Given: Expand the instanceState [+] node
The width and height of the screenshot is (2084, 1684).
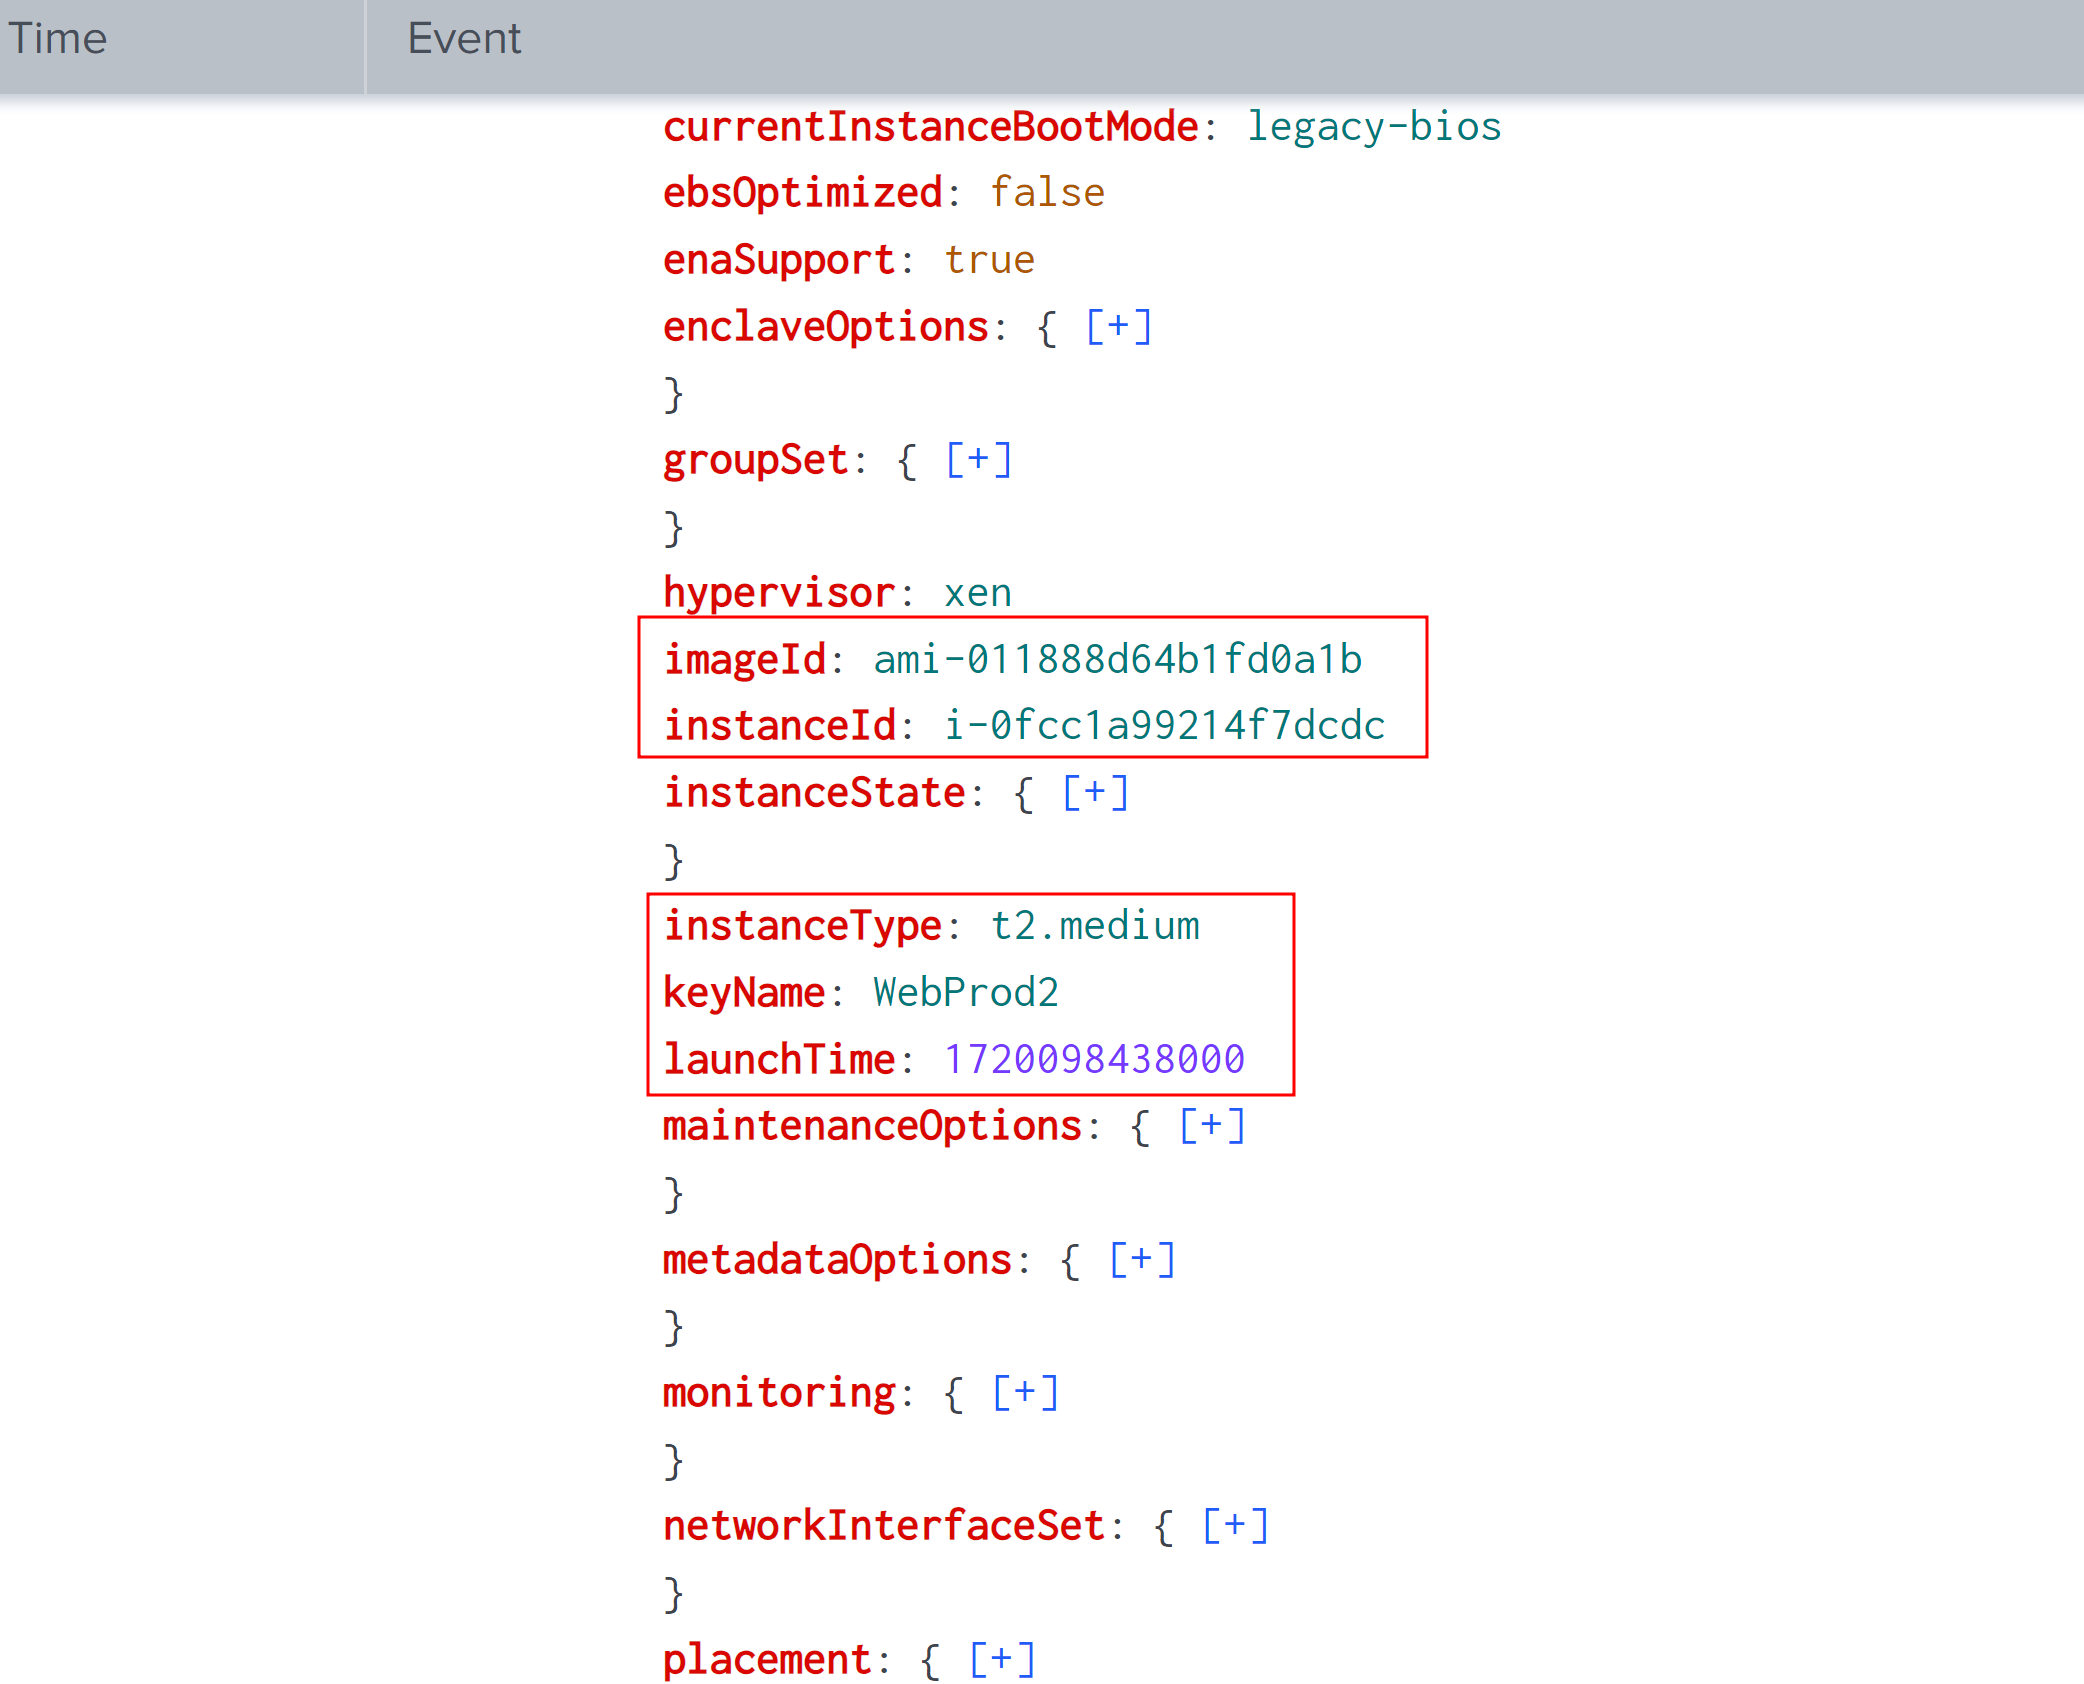Looking at the screenshot, I should click(x=1095, y=793).
